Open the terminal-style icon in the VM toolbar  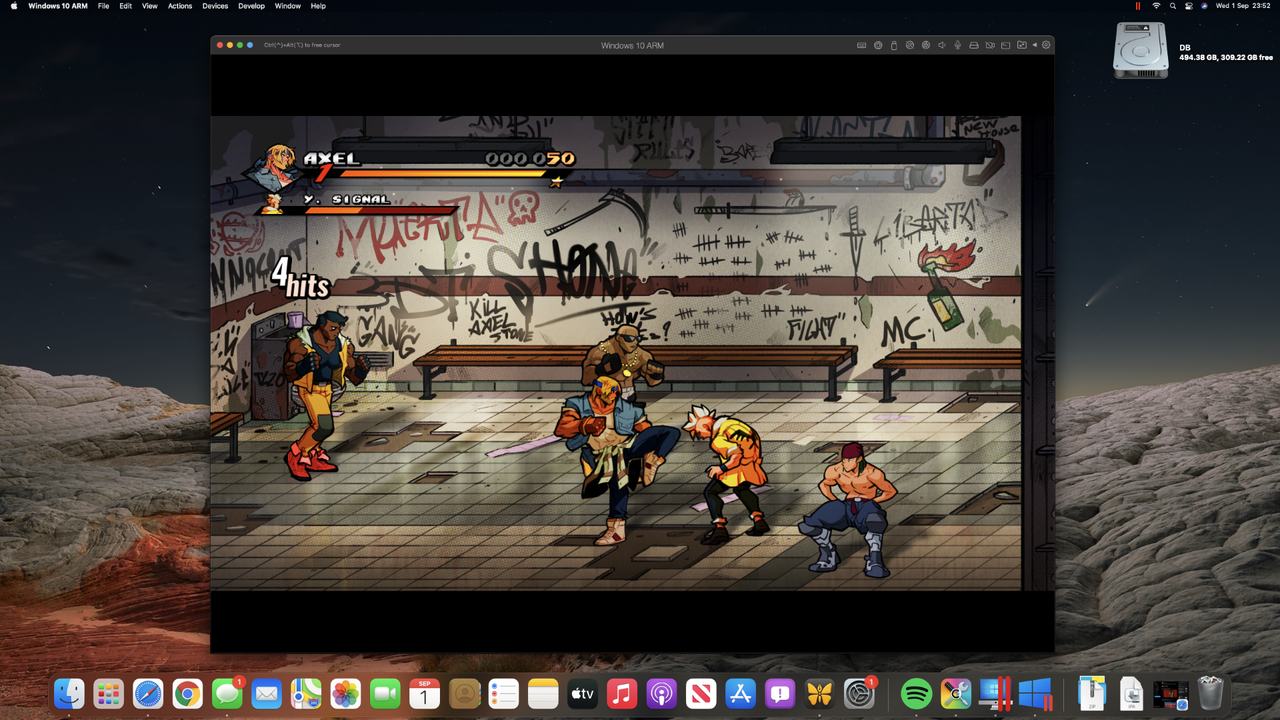click(x=1005, y=45)
